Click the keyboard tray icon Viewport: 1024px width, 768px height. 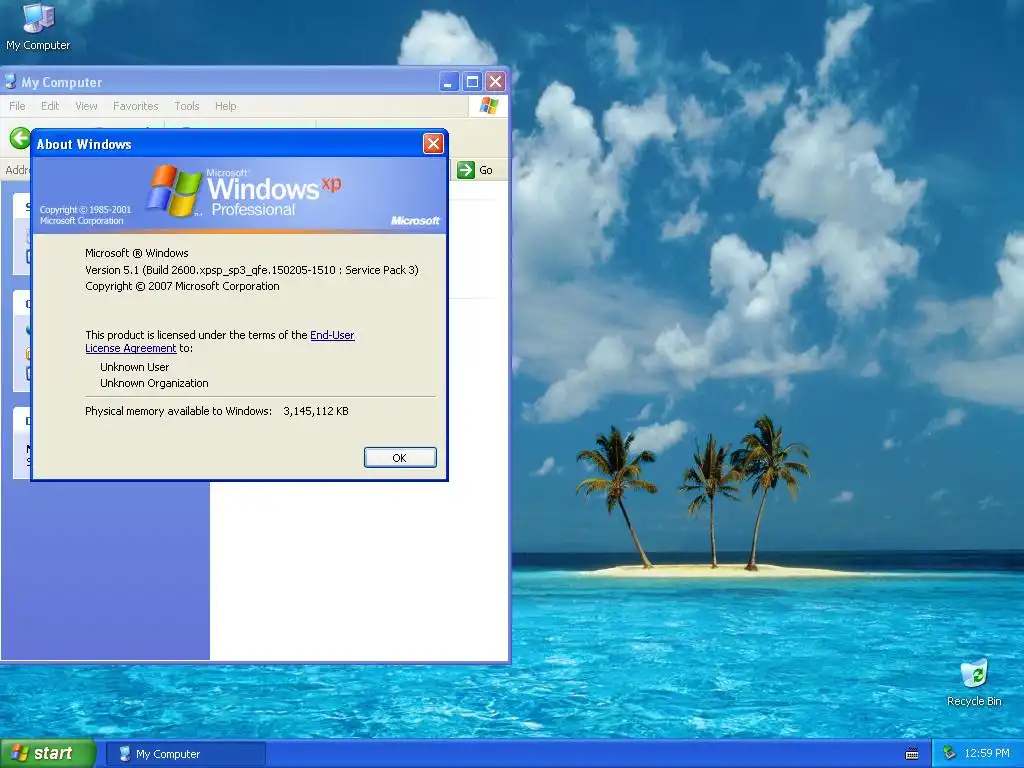[912, 754]
